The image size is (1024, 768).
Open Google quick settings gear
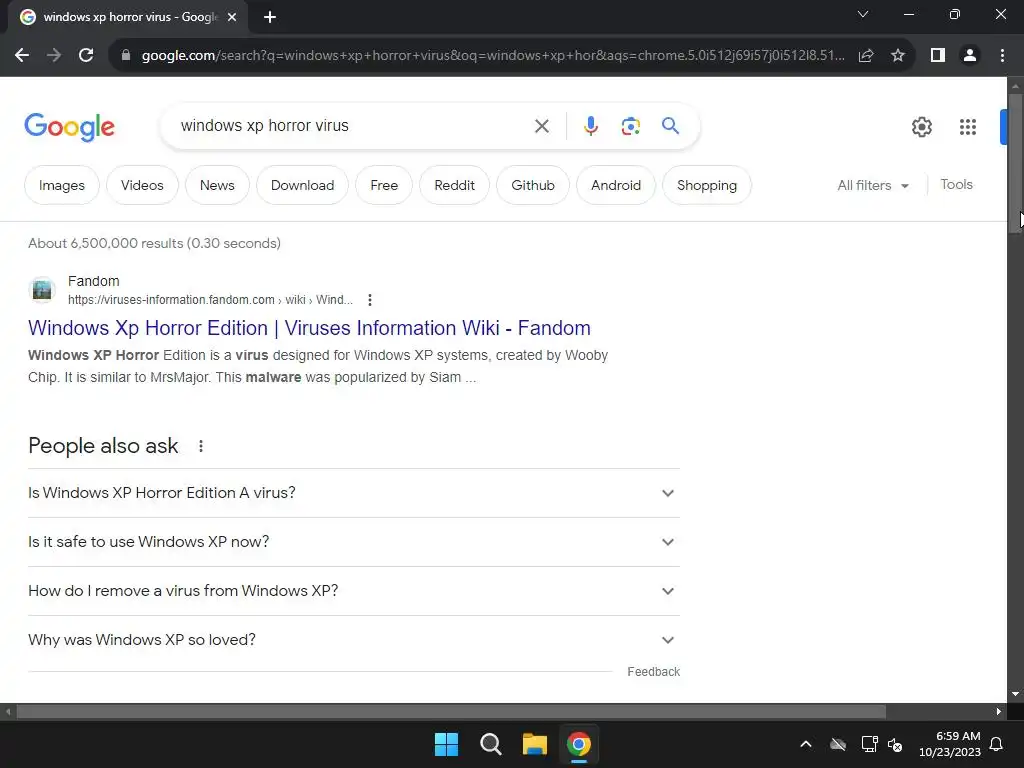pos(921,127)
